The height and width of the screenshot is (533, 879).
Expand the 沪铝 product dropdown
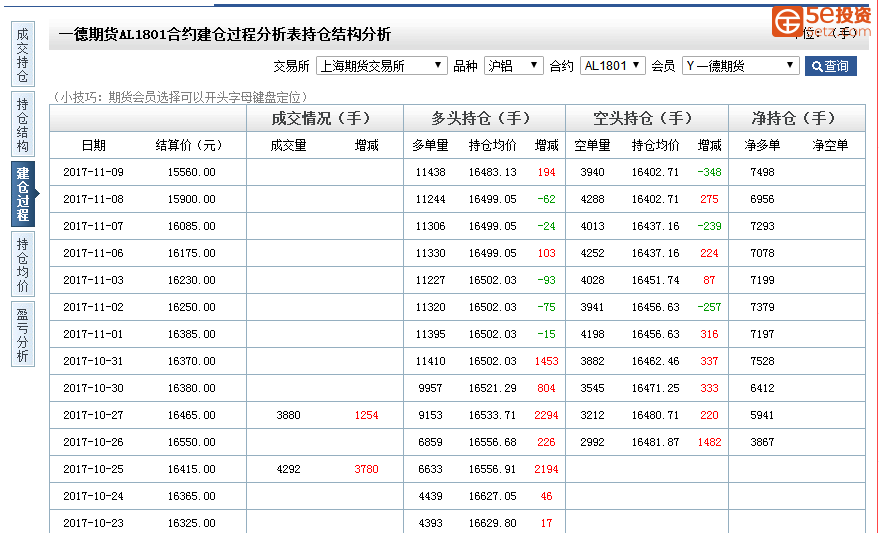click(x=514, y=66)
